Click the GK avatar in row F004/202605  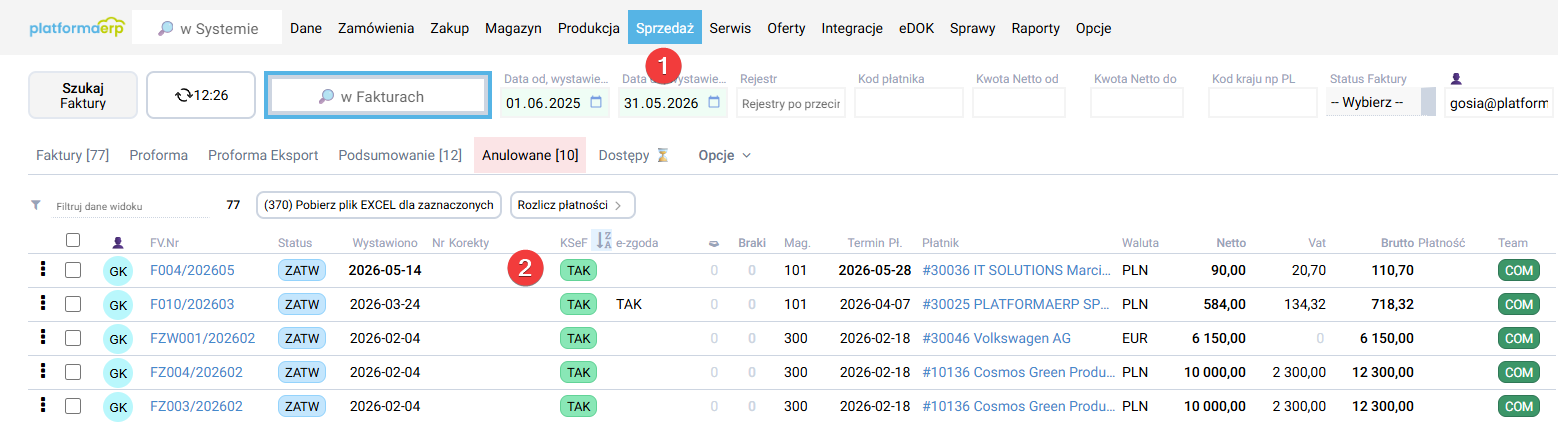coord(118,272)
